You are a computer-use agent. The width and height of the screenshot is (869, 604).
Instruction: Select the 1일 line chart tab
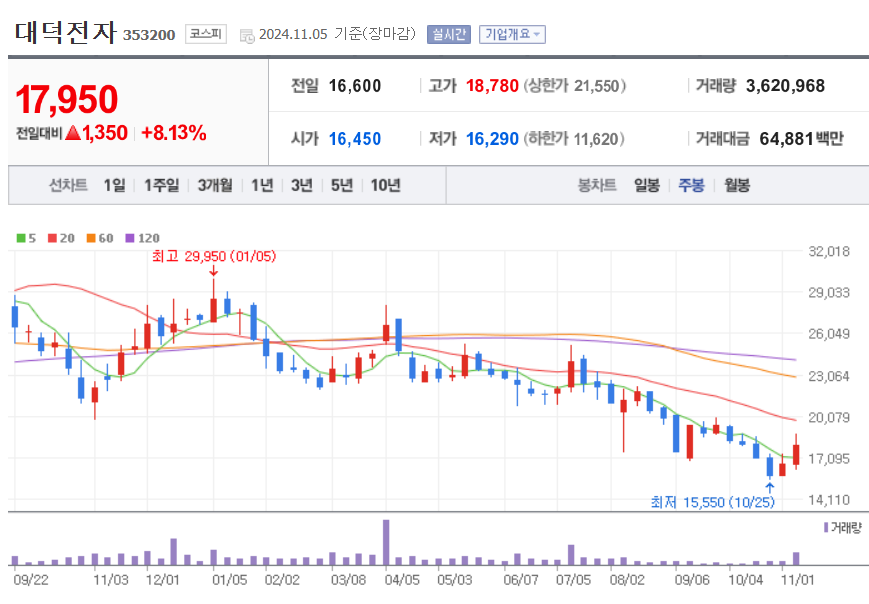(x=114, y=185)
